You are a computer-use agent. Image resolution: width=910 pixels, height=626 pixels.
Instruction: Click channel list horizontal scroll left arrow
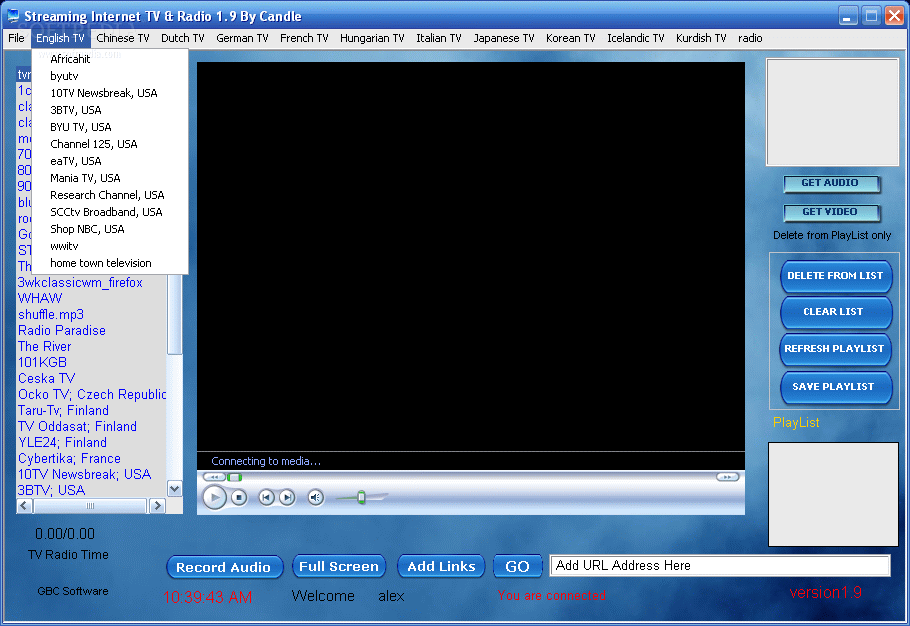click(x=24, y=506)
